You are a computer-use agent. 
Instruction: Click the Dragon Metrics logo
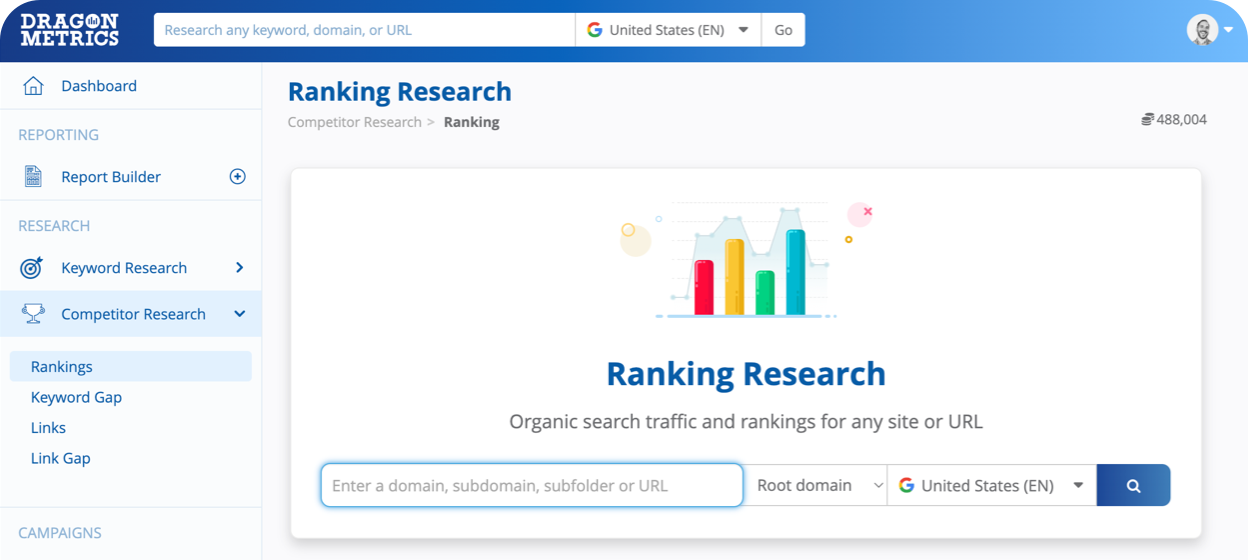pos(69,30)
